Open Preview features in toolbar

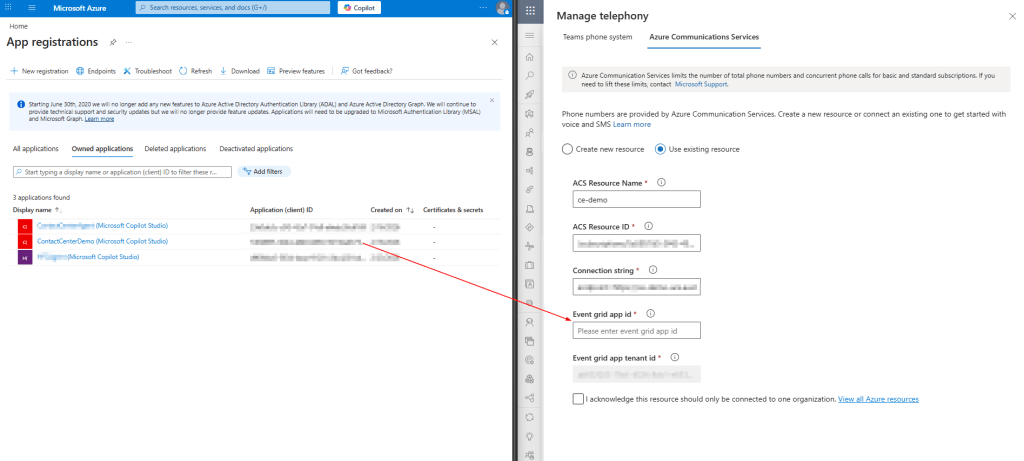(272, 71)
